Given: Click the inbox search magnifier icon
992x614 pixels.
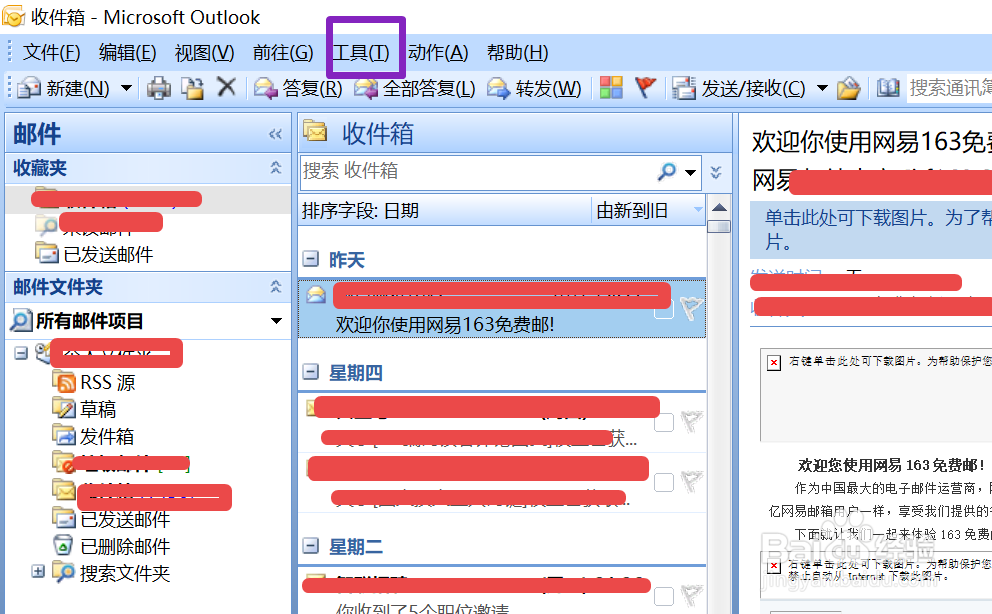Looking at the screenshot, I should 667,171.
